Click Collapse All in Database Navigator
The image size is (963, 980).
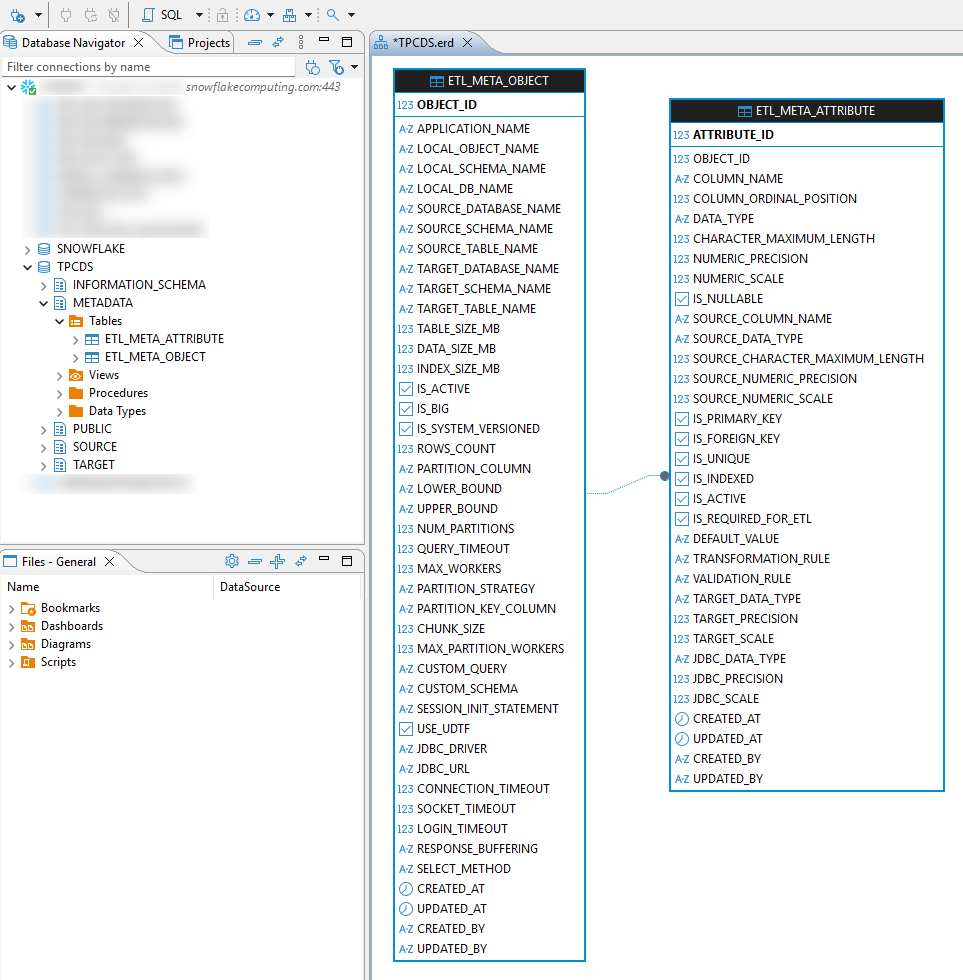[x=255, y=42]
